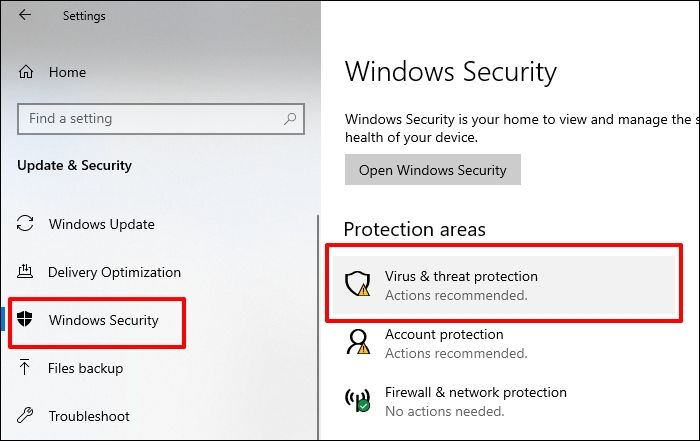The height and width of the screenshot is (441, 700).
Task: Click the Firewall network signal icon
Action: (358, 400)
